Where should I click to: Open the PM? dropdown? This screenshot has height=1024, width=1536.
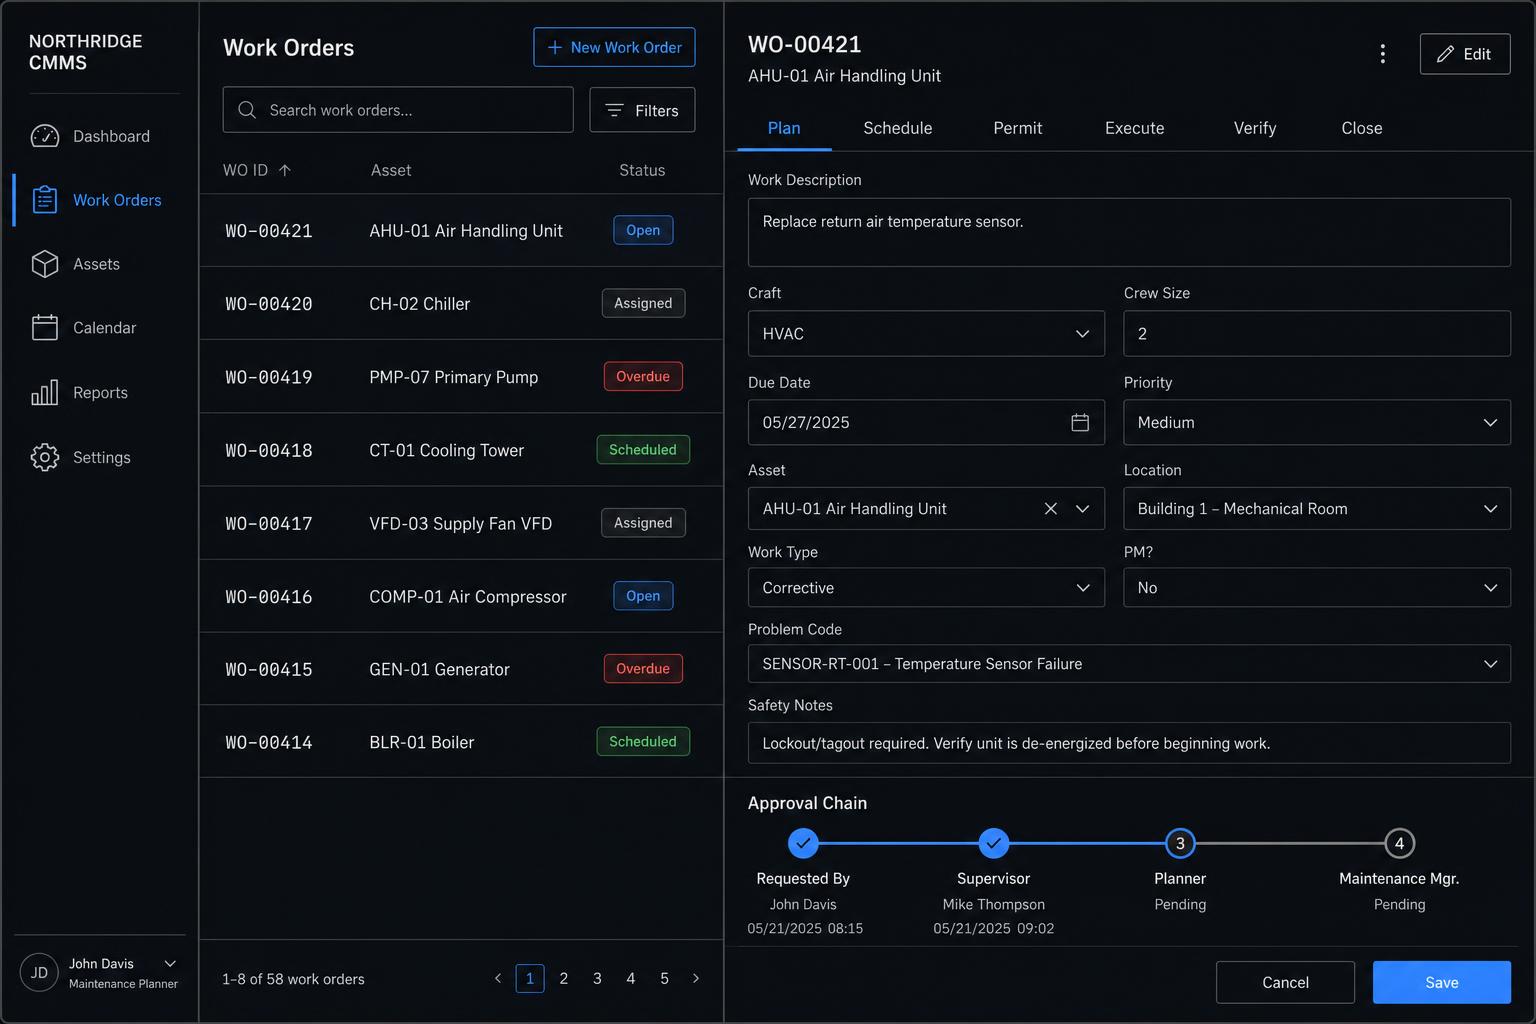(1317, 588)
